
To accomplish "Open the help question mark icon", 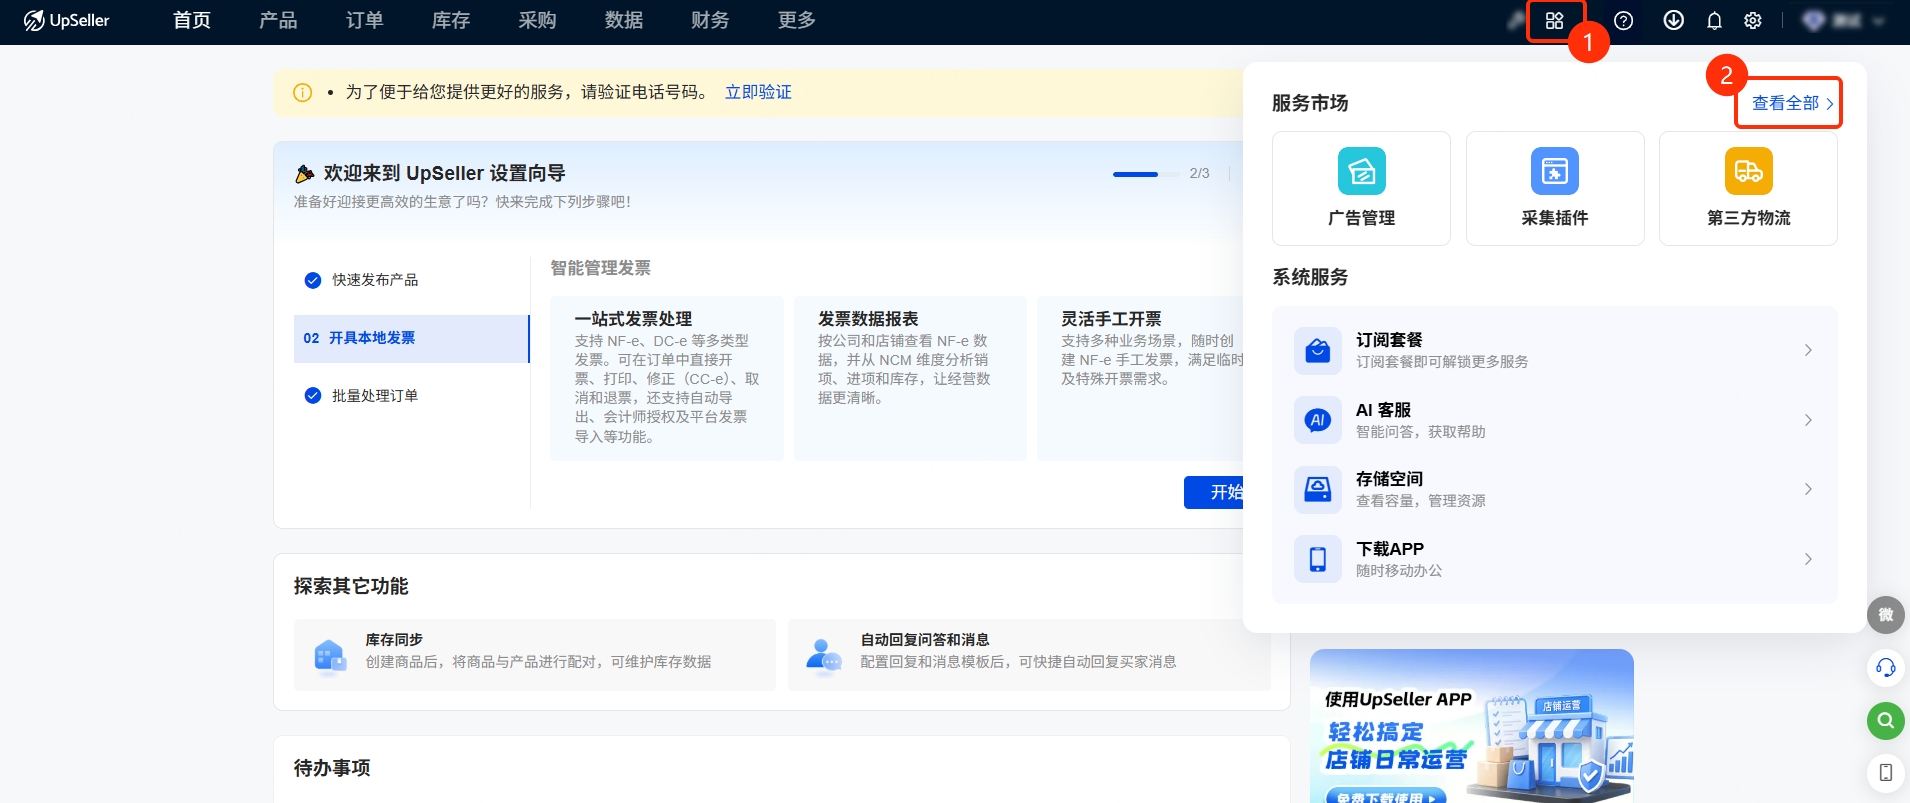I will pyautogui.click(x=1624, y=21).
